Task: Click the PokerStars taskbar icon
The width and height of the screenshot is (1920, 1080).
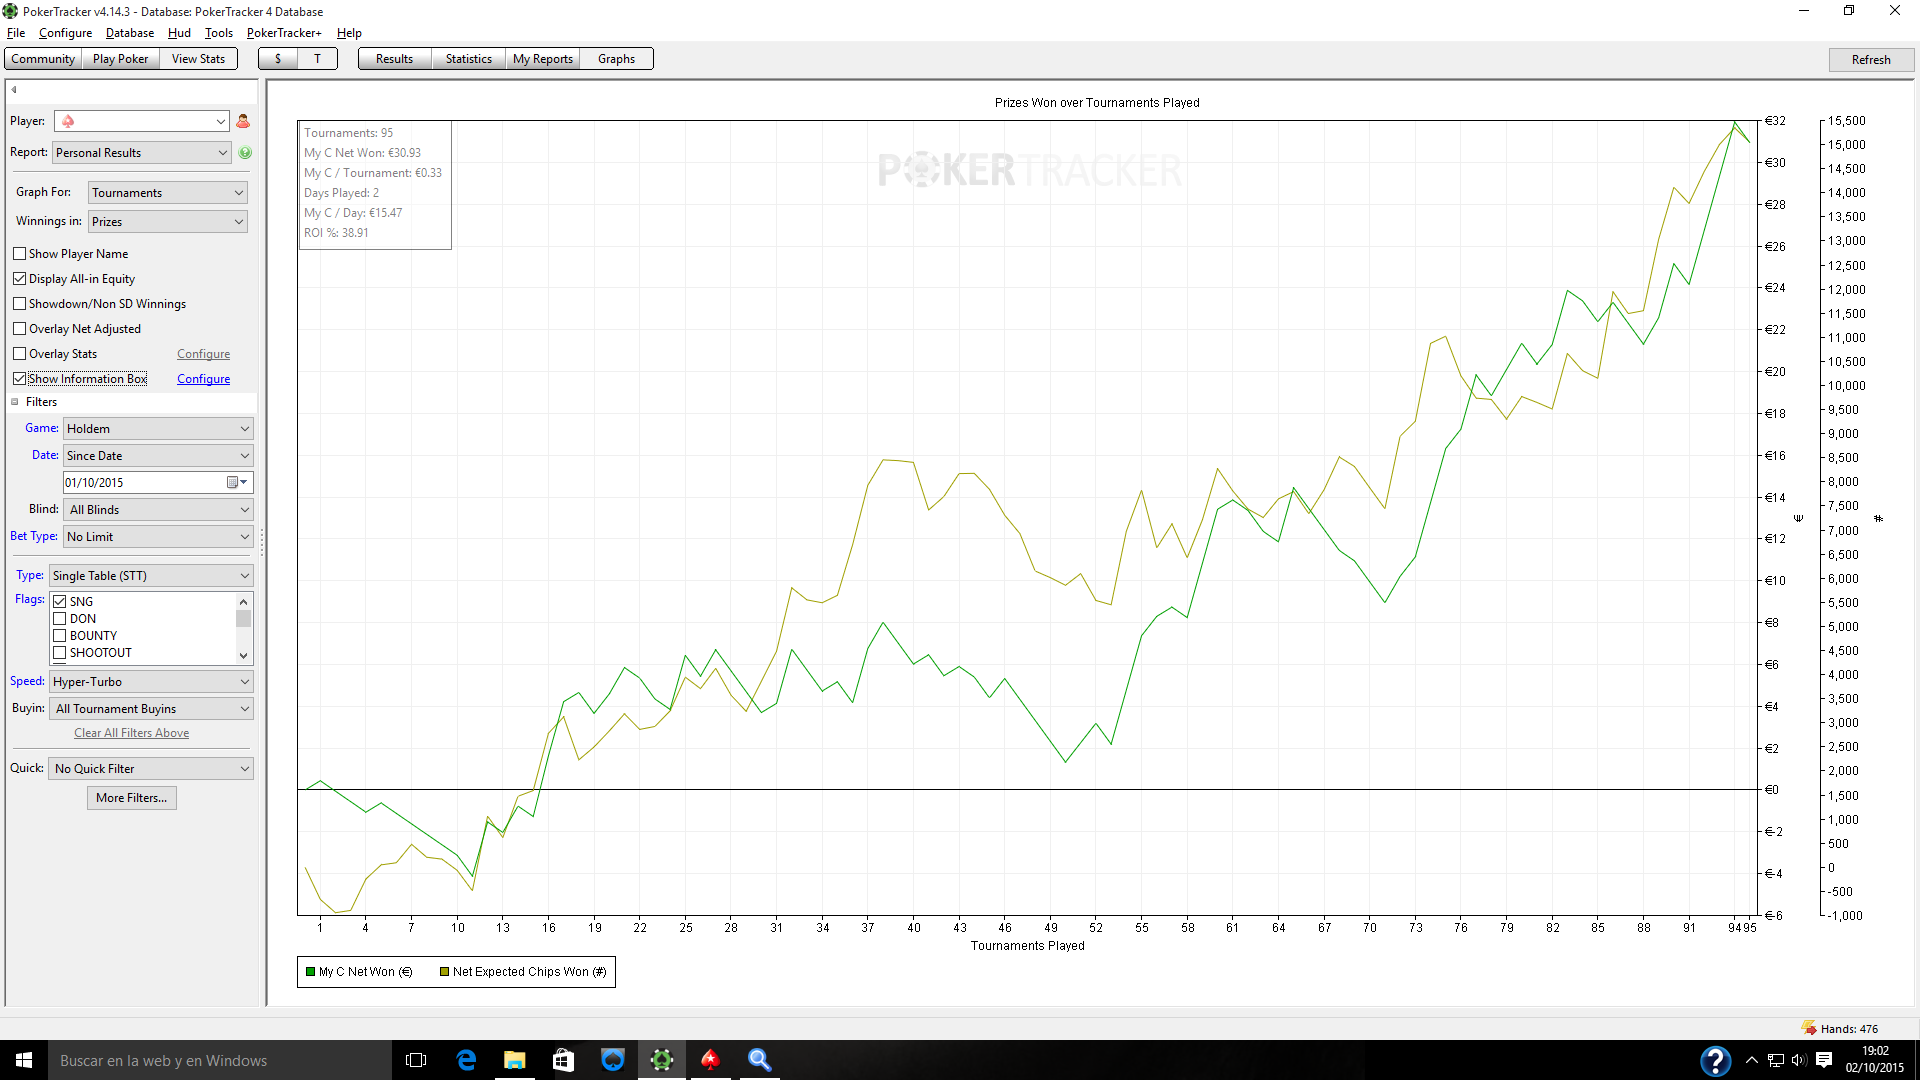Action: tap(711, 1060)
